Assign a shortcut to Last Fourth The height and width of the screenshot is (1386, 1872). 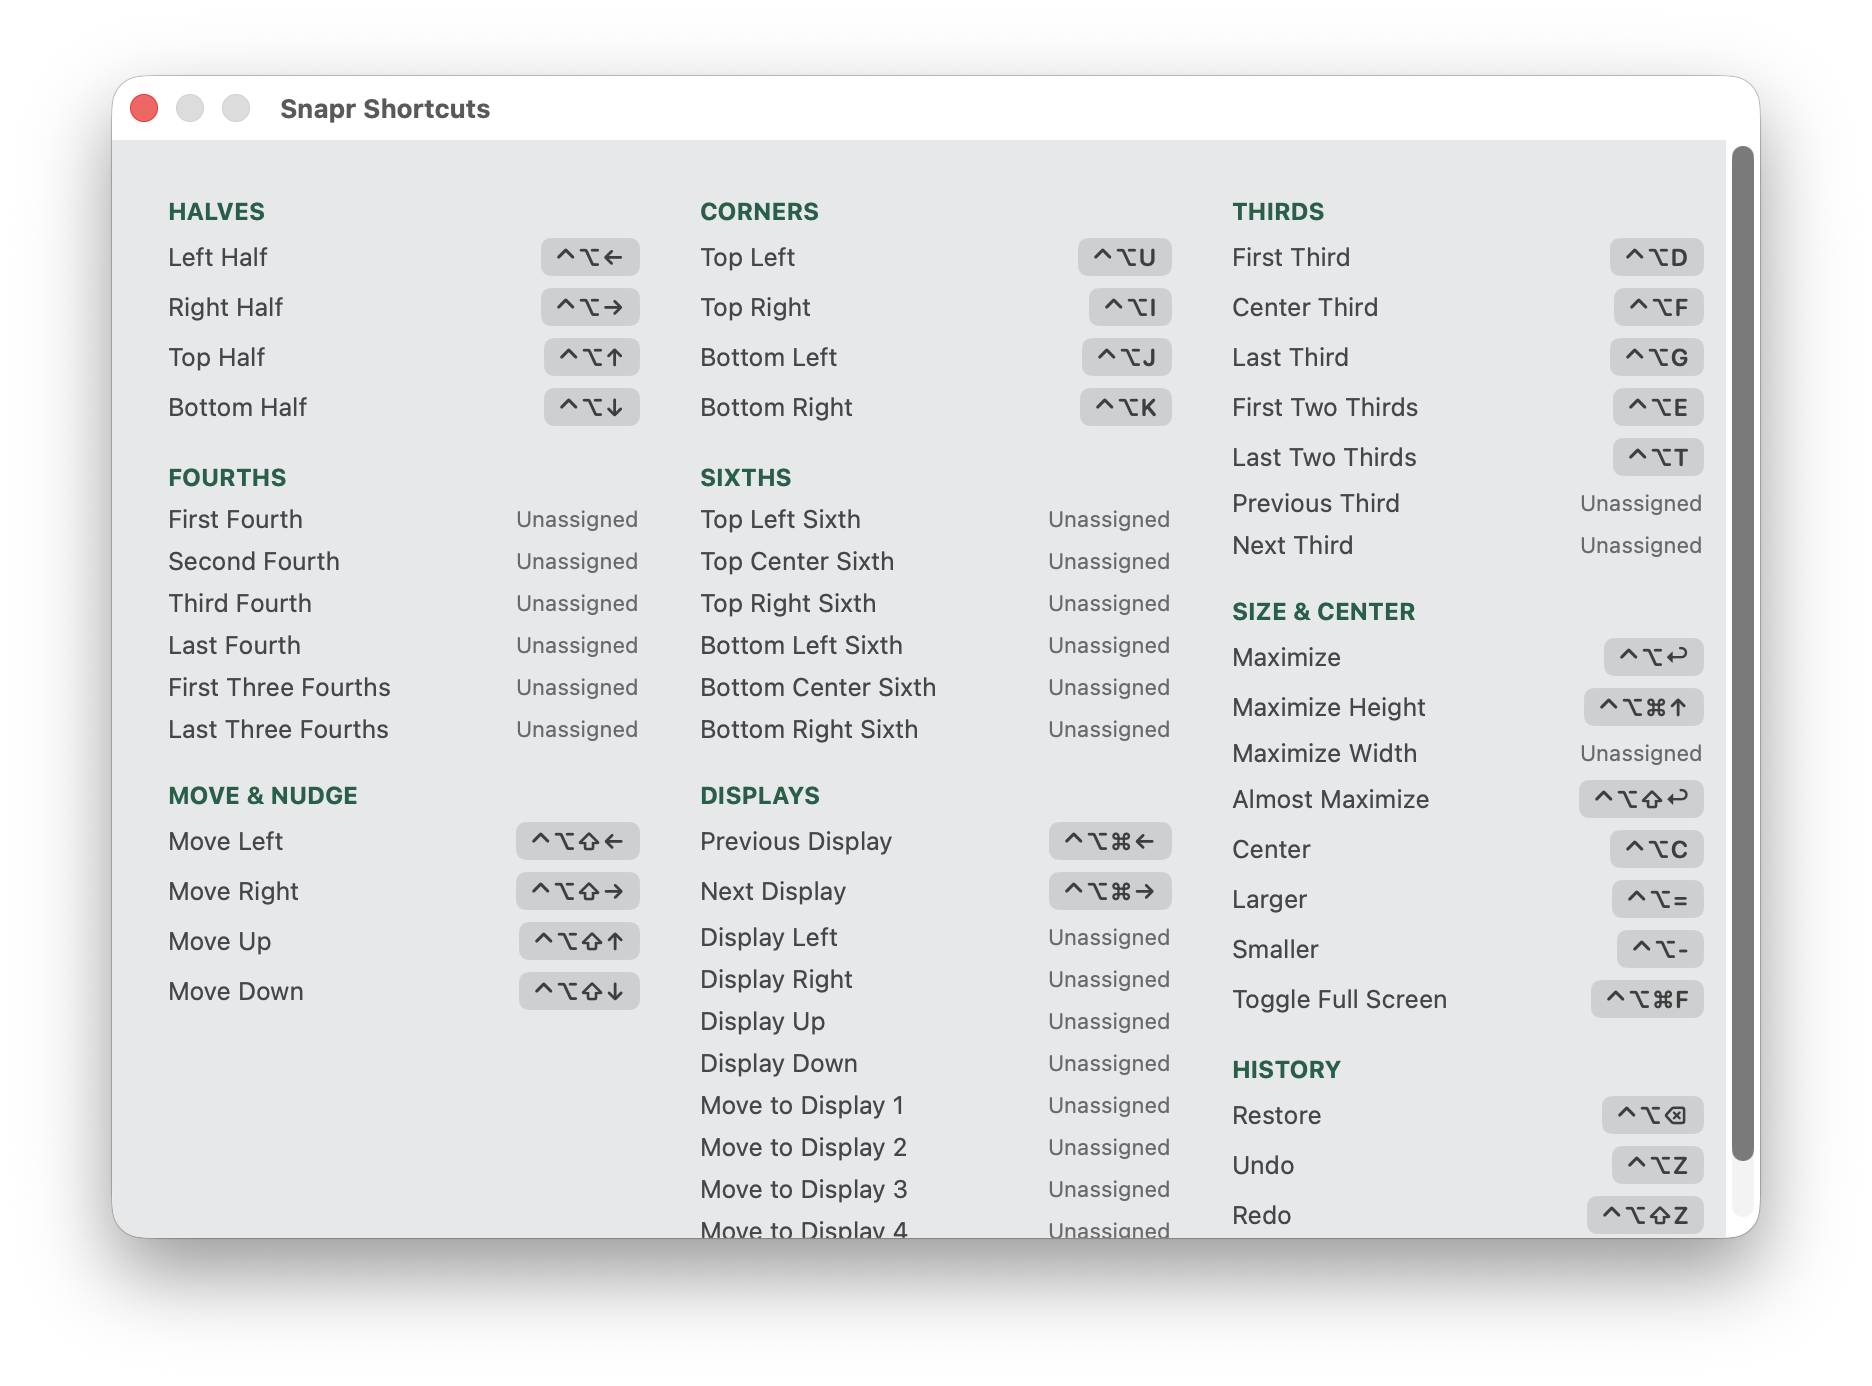coord(577,645)
